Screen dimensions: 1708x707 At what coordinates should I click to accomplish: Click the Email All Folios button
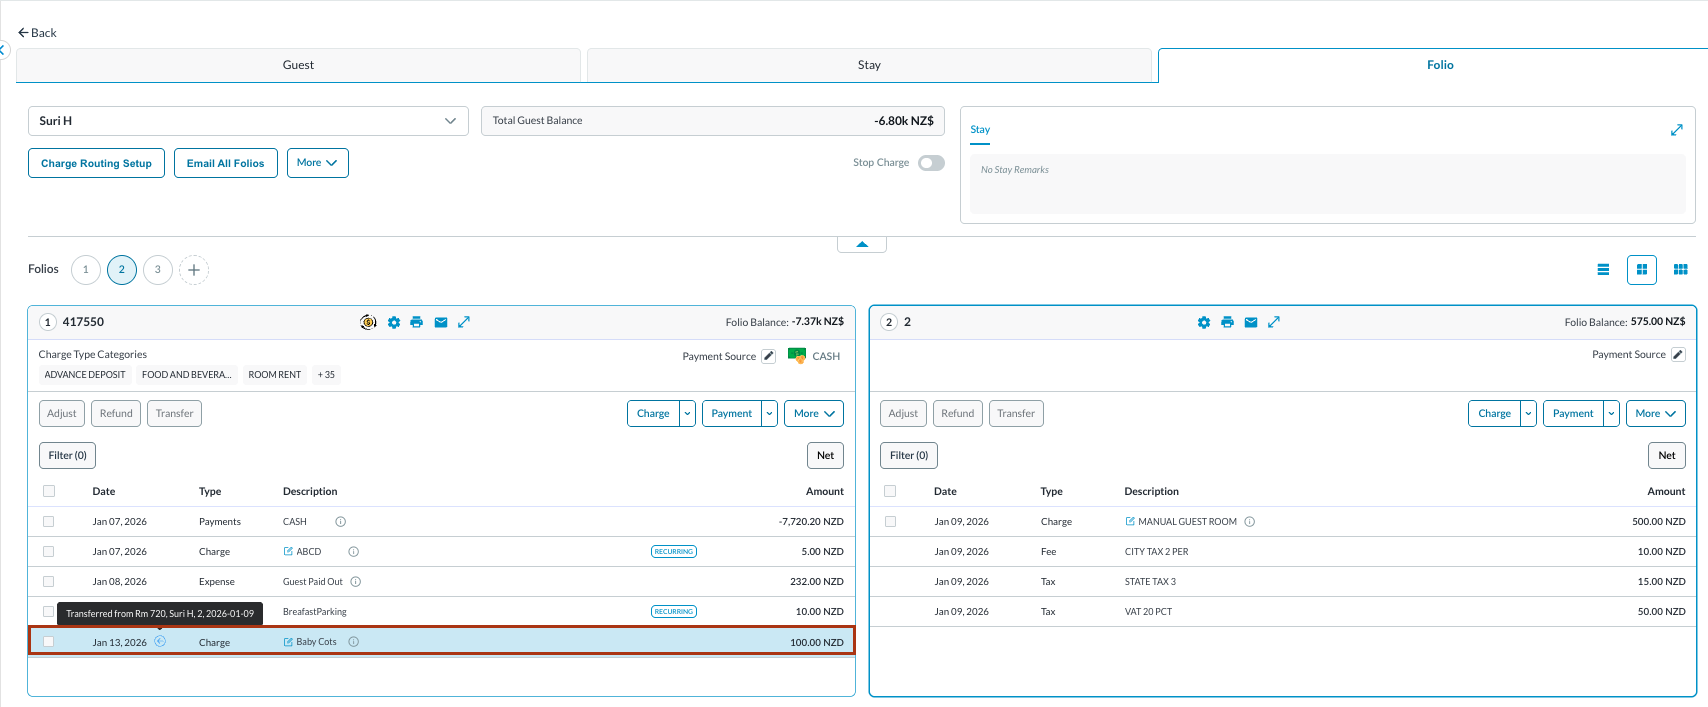pyautogui.click(x=225, y=163)
